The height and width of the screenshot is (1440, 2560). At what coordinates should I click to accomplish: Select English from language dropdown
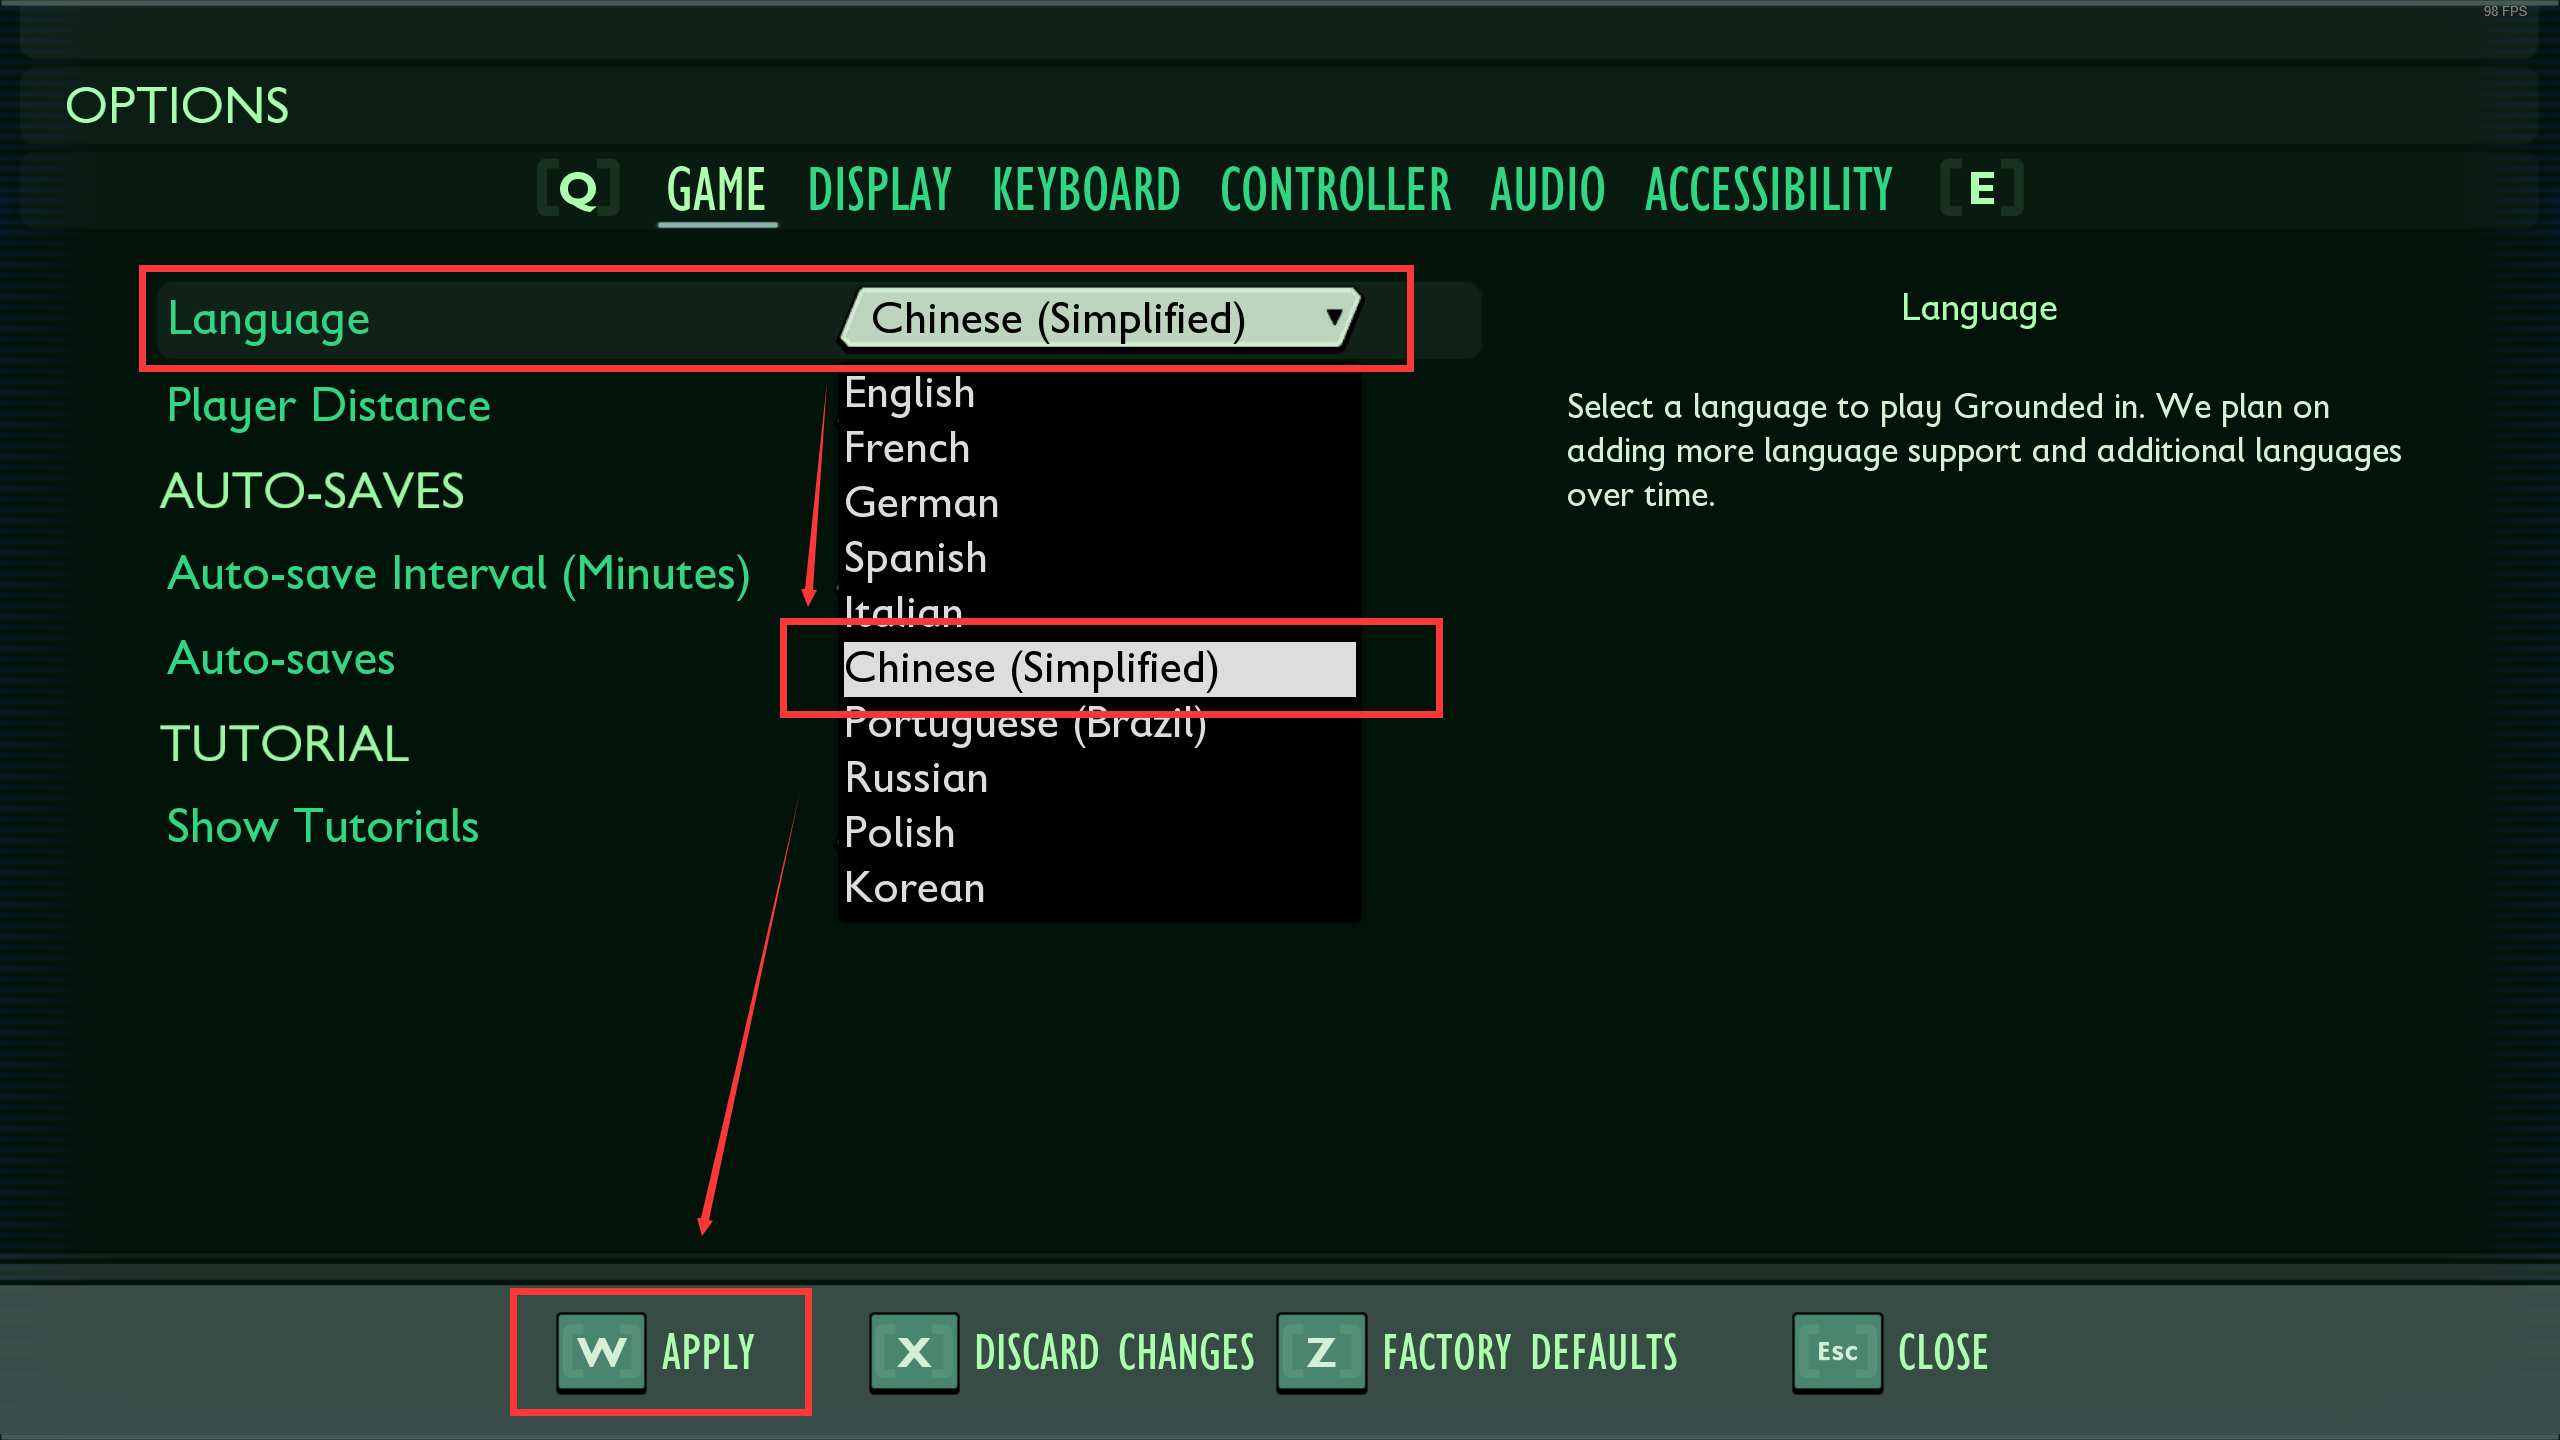[909, 390]
